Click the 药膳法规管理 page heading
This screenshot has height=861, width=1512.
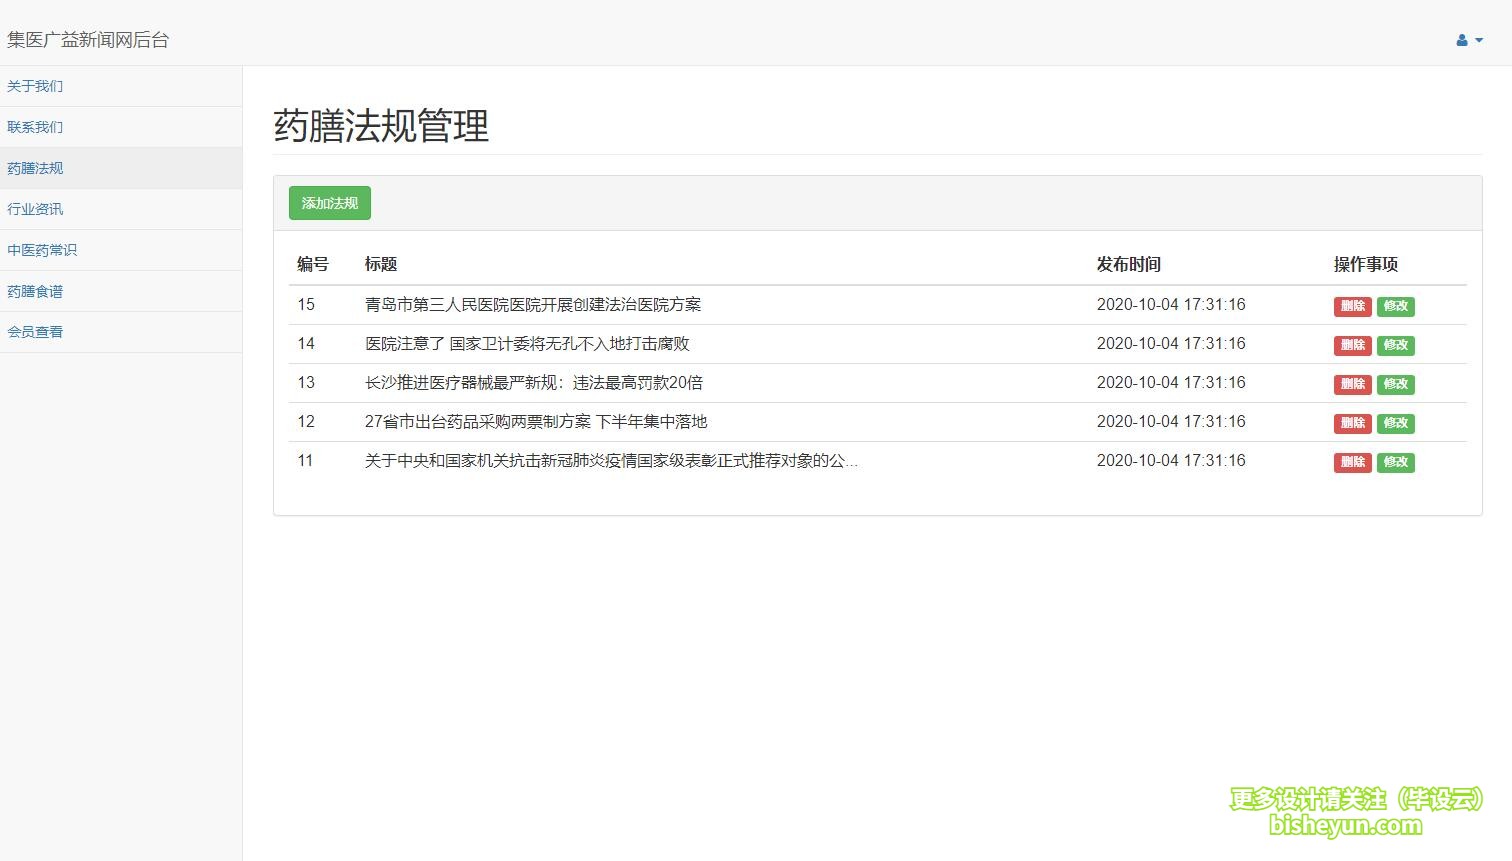pyautogui.click(x=381, y=126)
